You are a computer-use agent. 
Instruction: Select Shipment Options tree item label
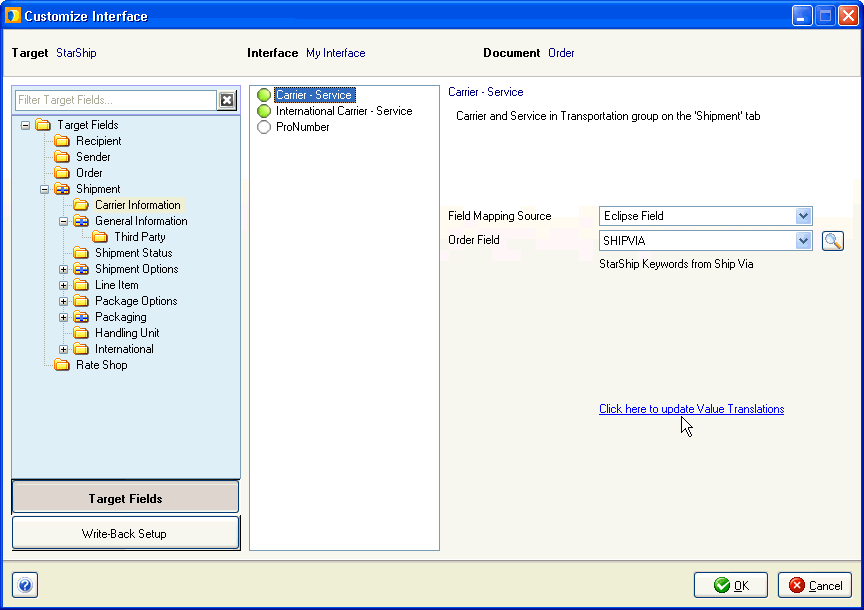point(137,269)
